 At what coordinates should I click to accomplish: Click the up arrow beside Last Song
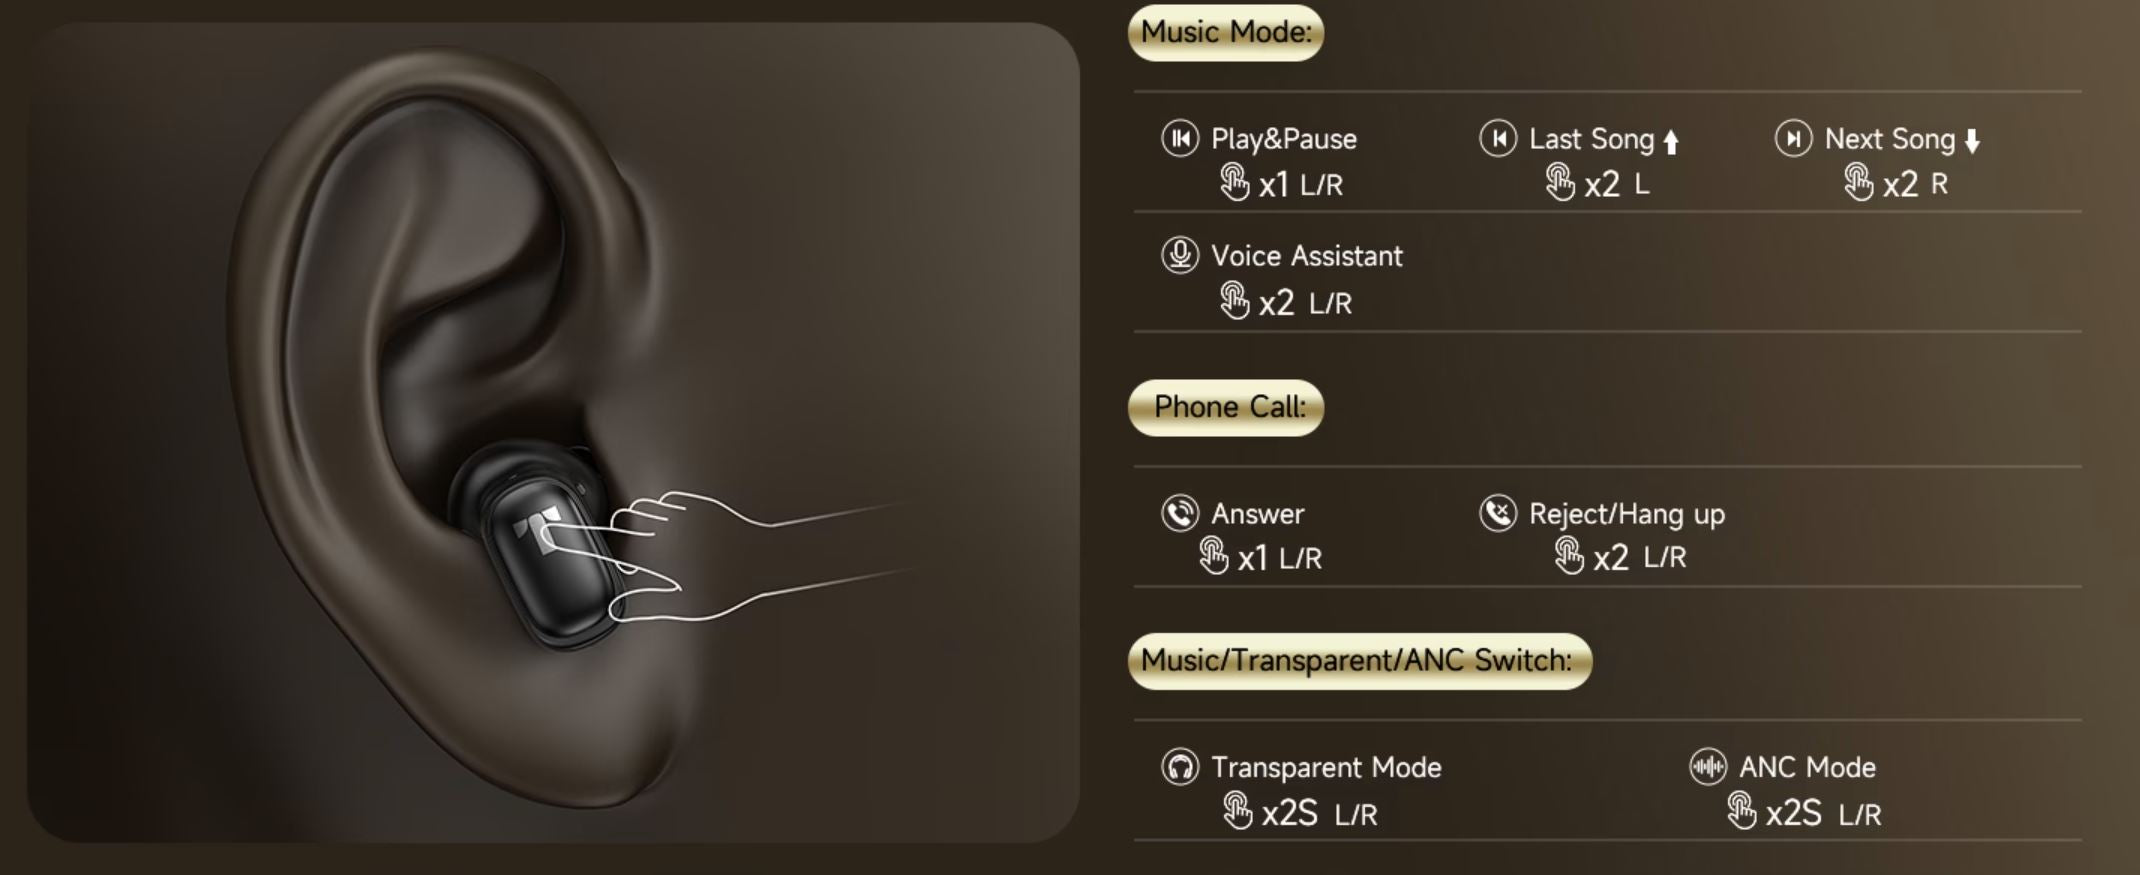pos(1670,142)
